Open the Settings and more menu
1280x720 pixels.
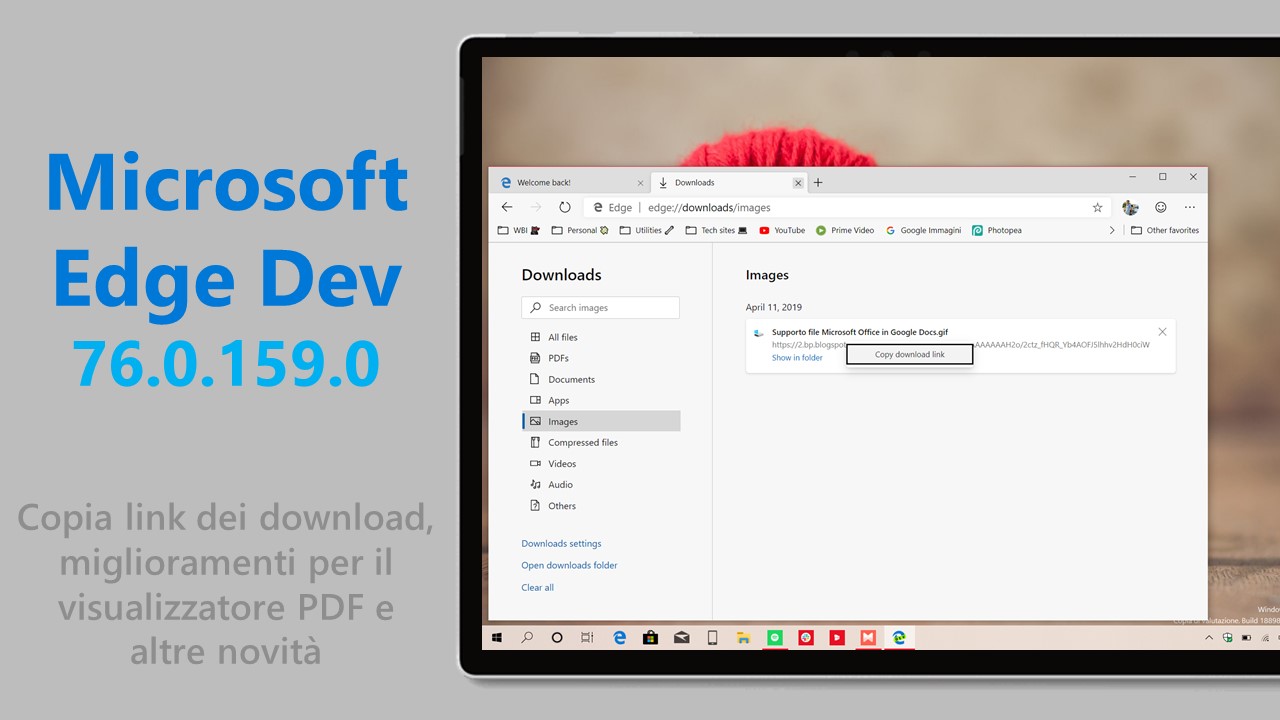coord(1189,207)
